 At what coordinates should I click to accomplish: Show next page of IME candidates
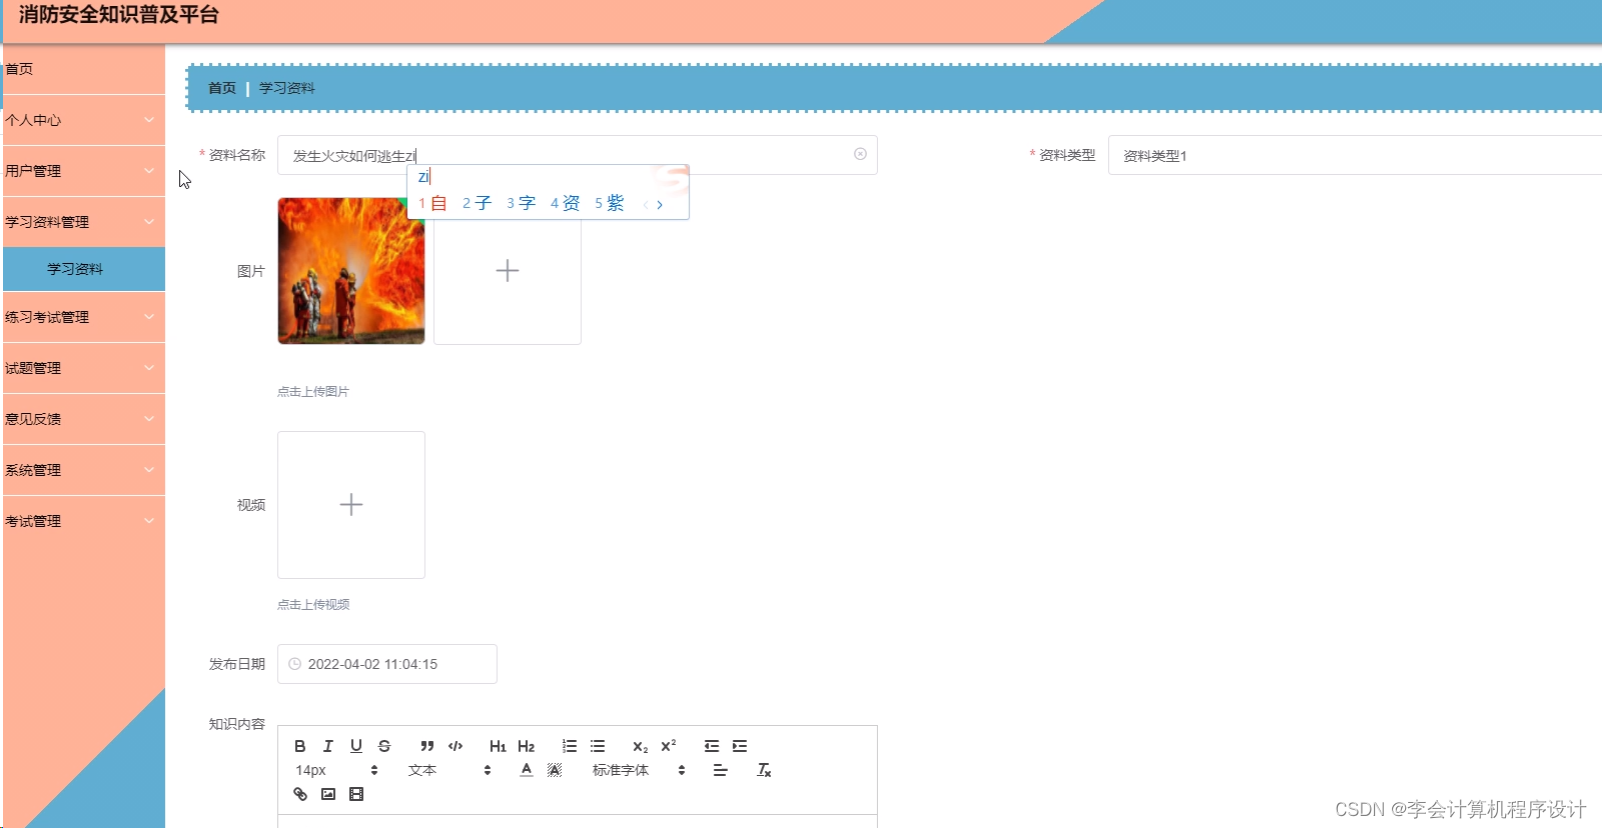[x=660, y=204]
